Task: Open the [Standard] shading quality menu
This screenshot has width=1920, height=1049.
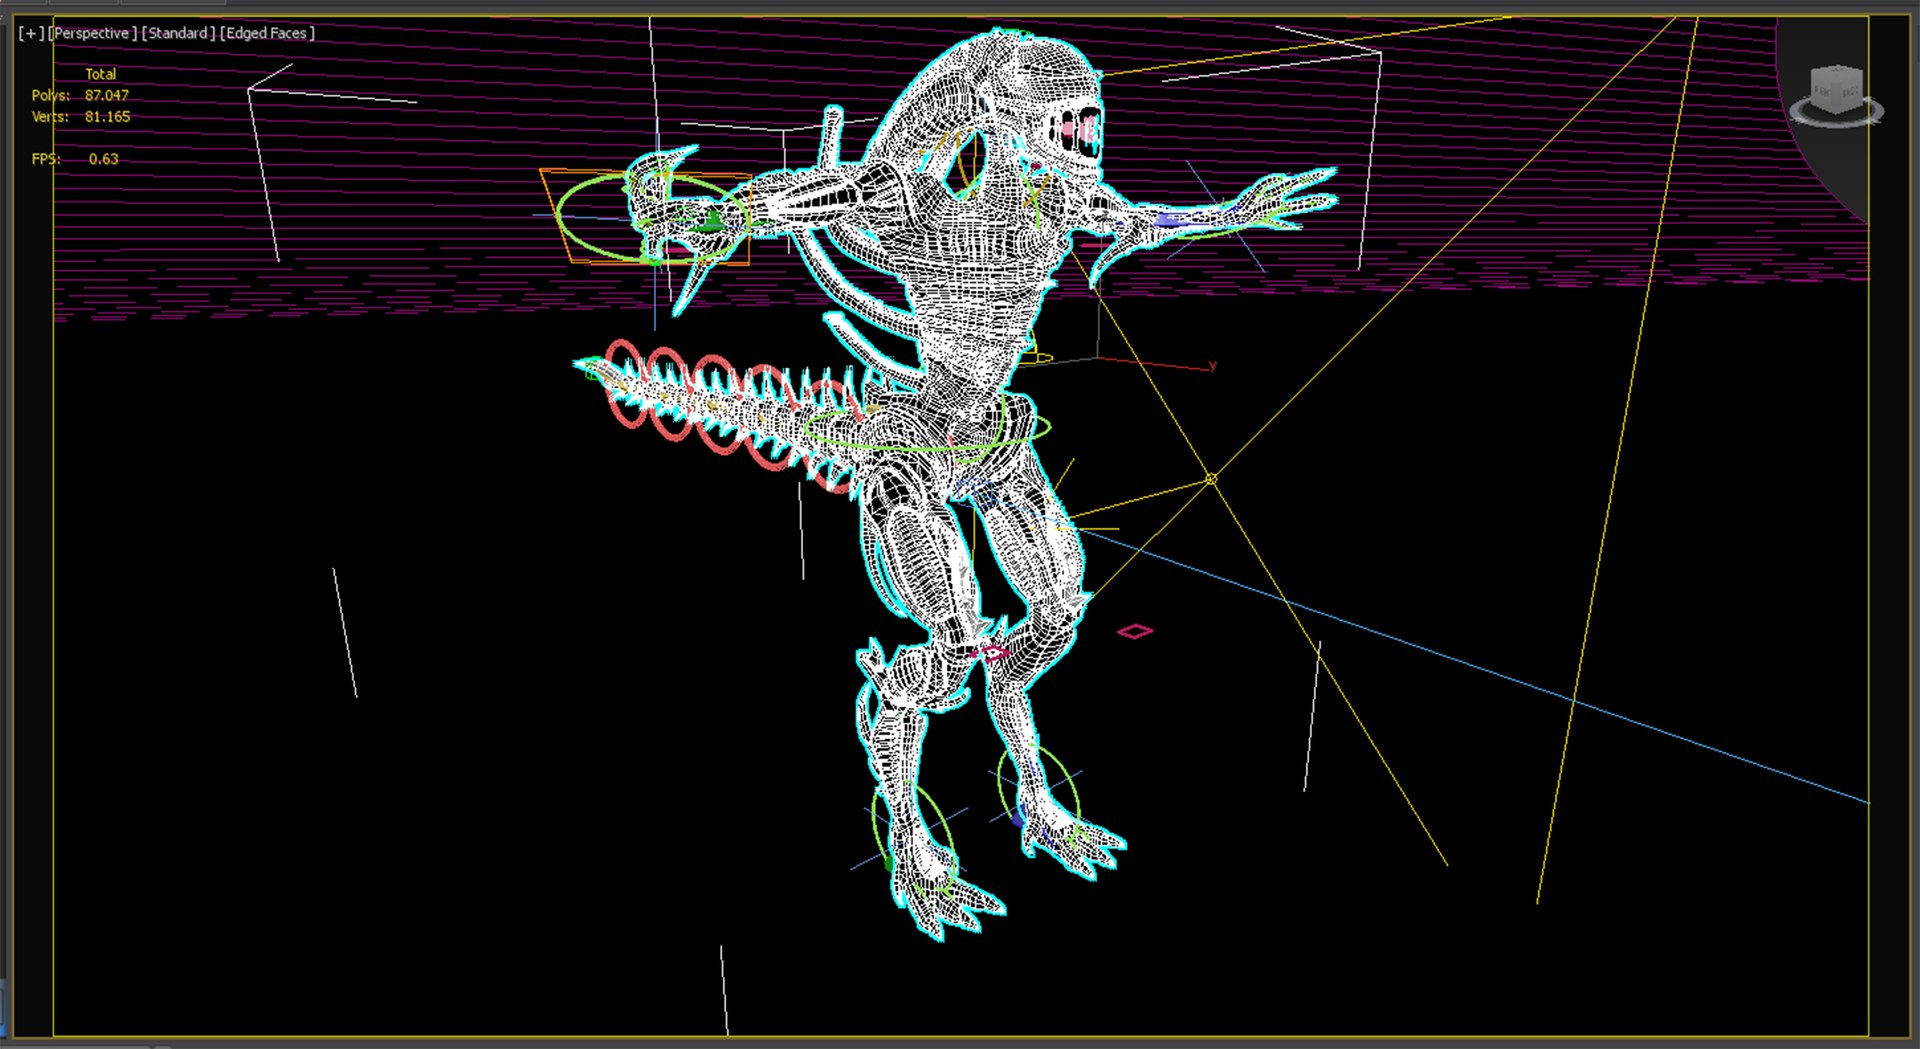Action: click(178, 33)
